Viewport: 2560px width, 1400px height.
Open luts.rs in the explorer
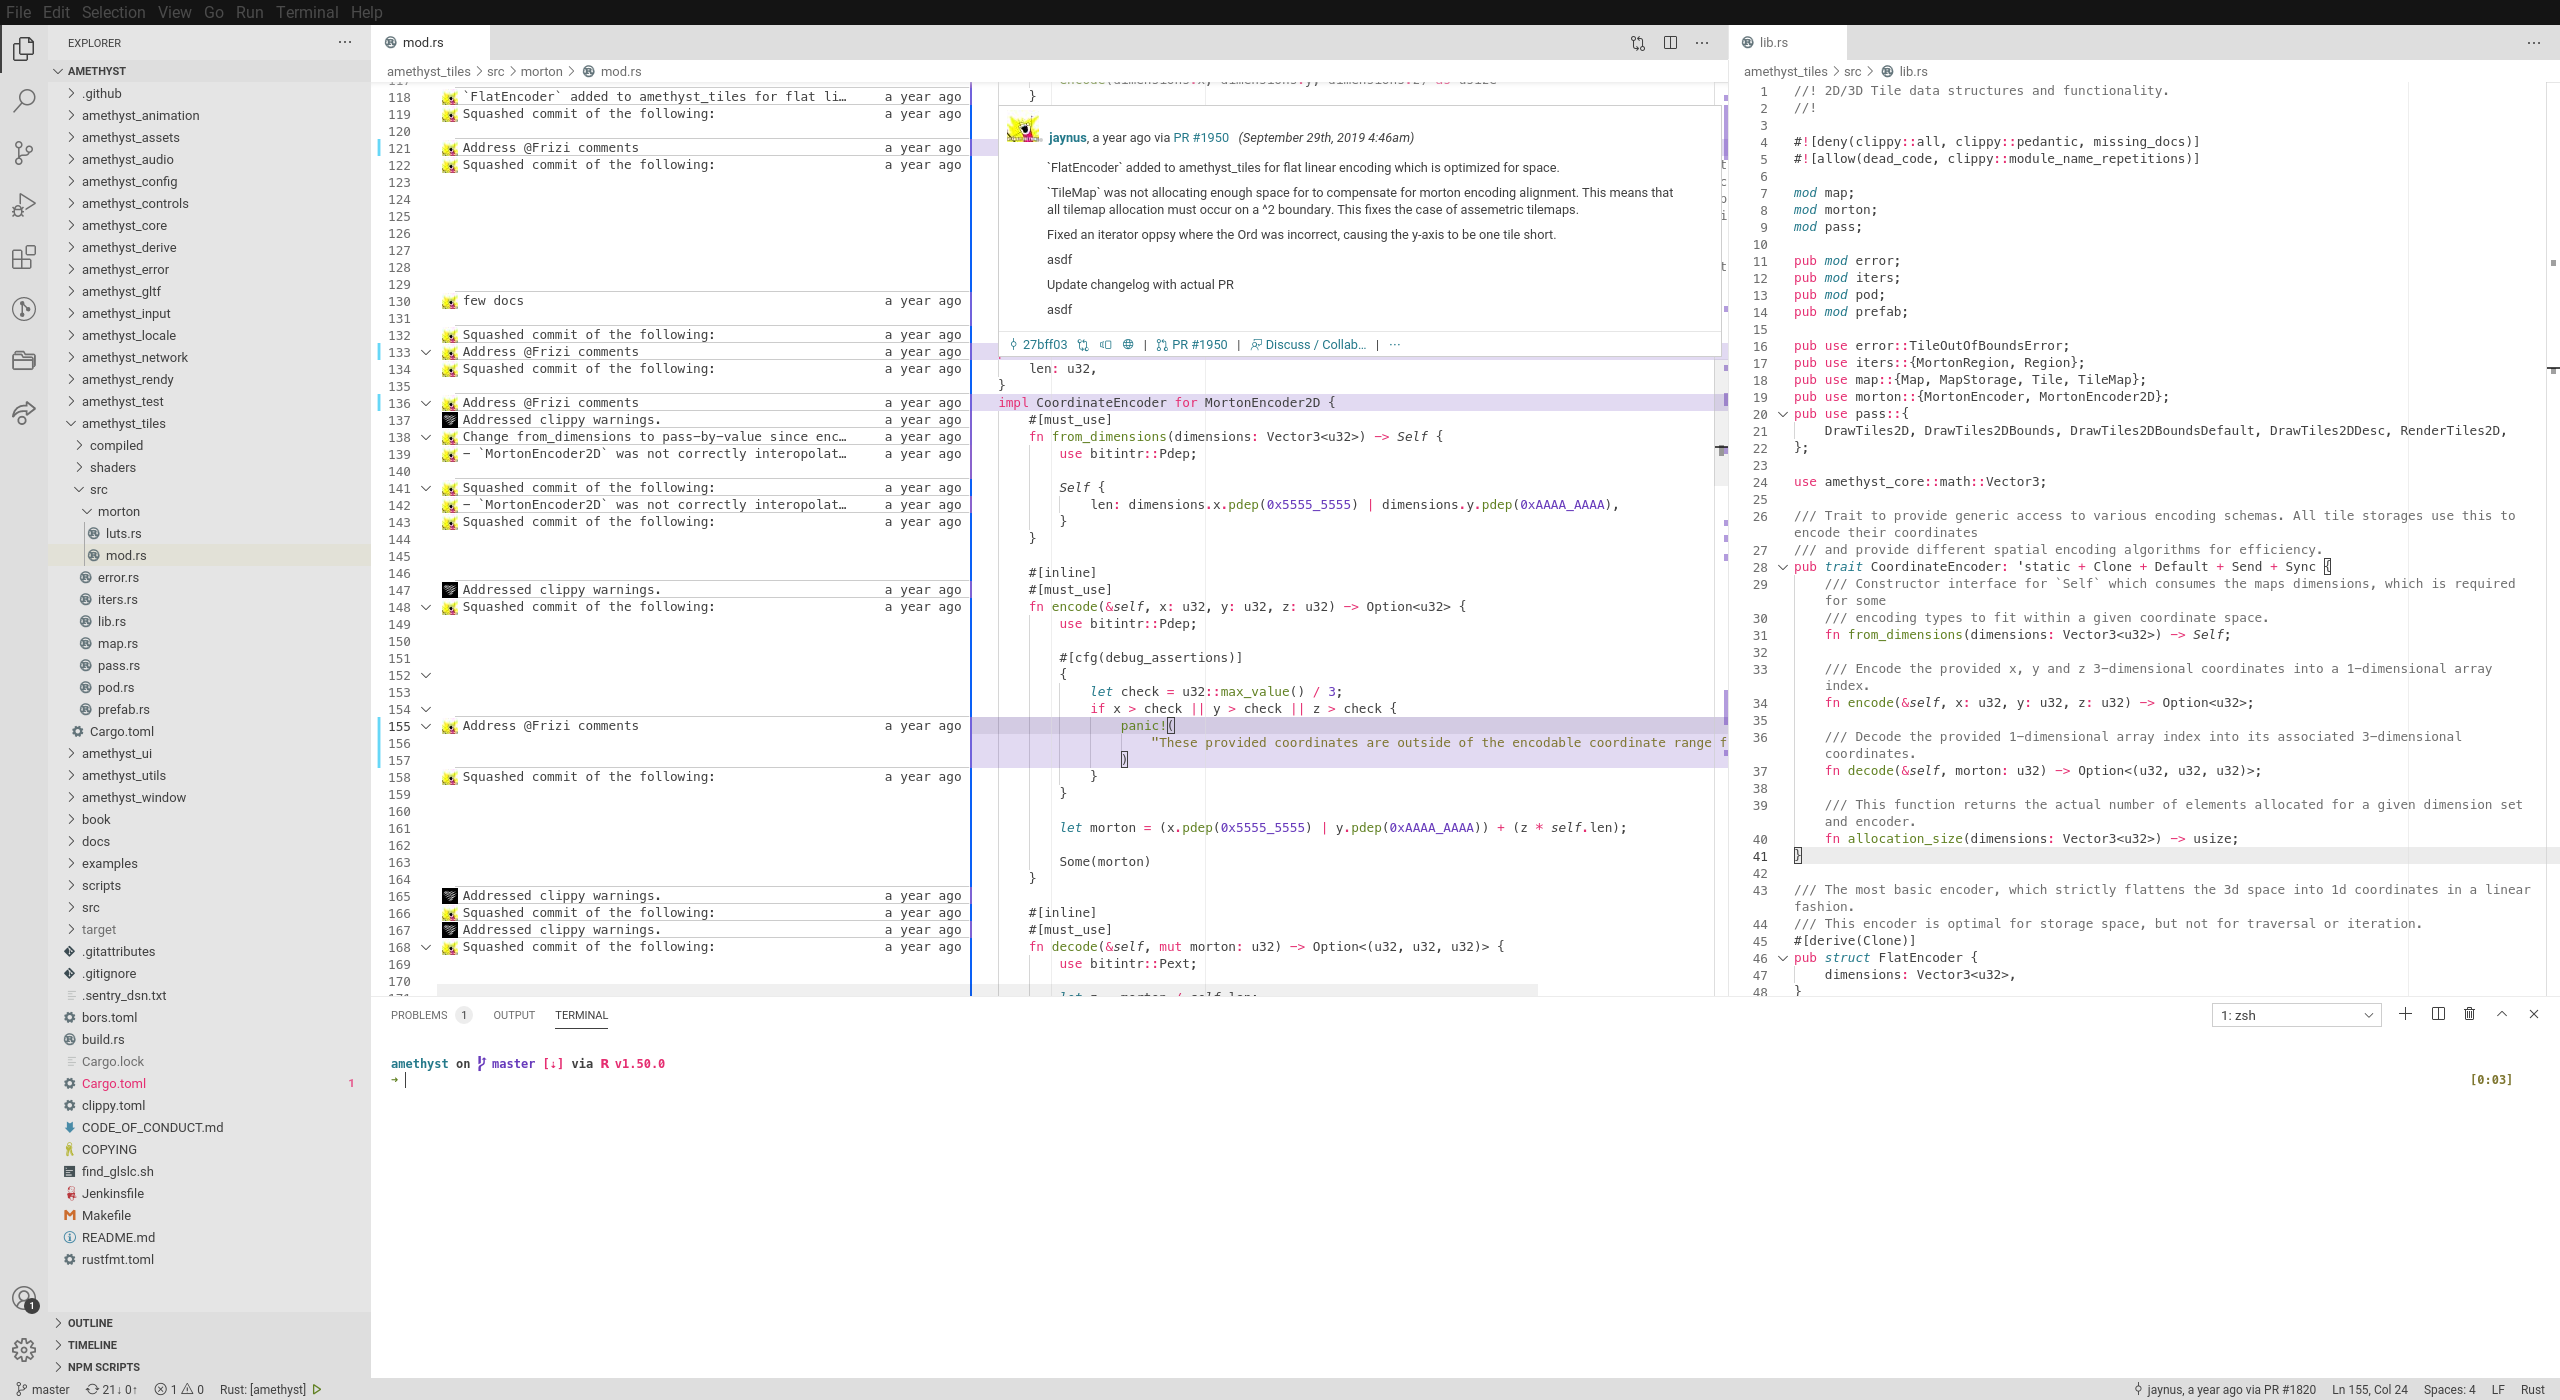[123, 534]
